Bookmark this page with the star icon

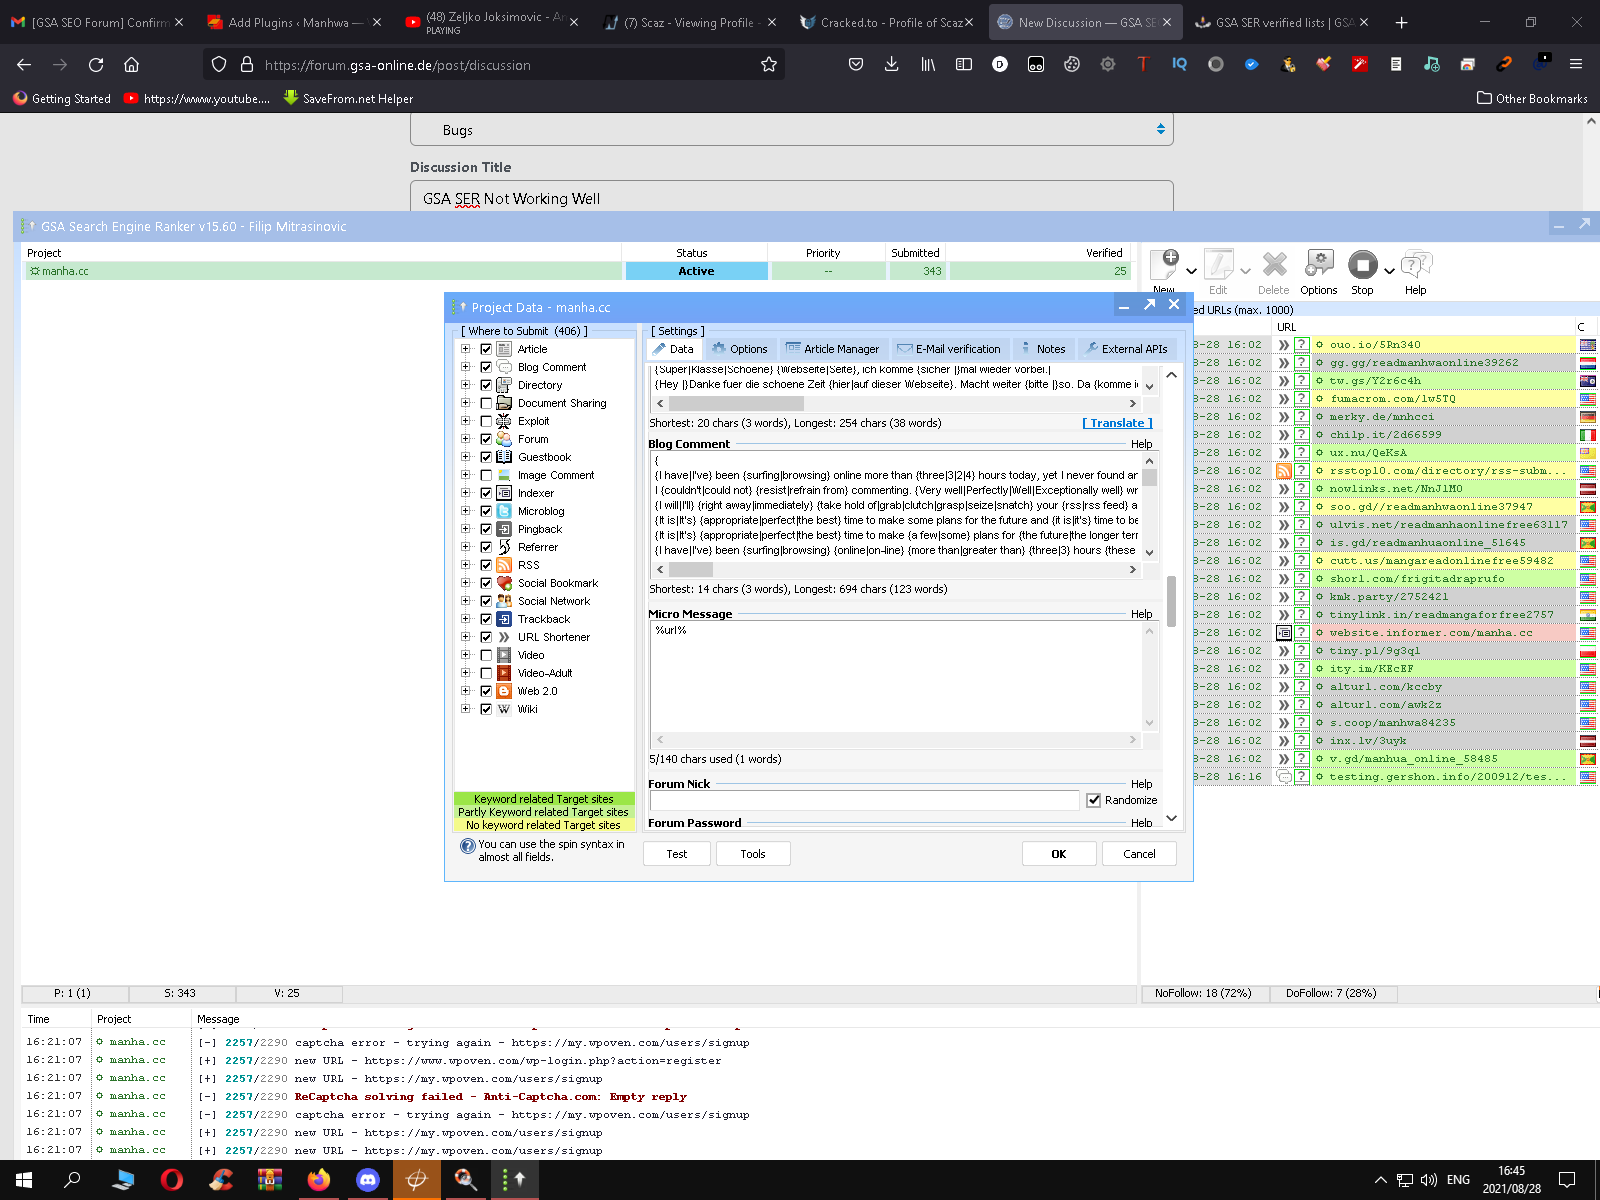click(769, 65)
